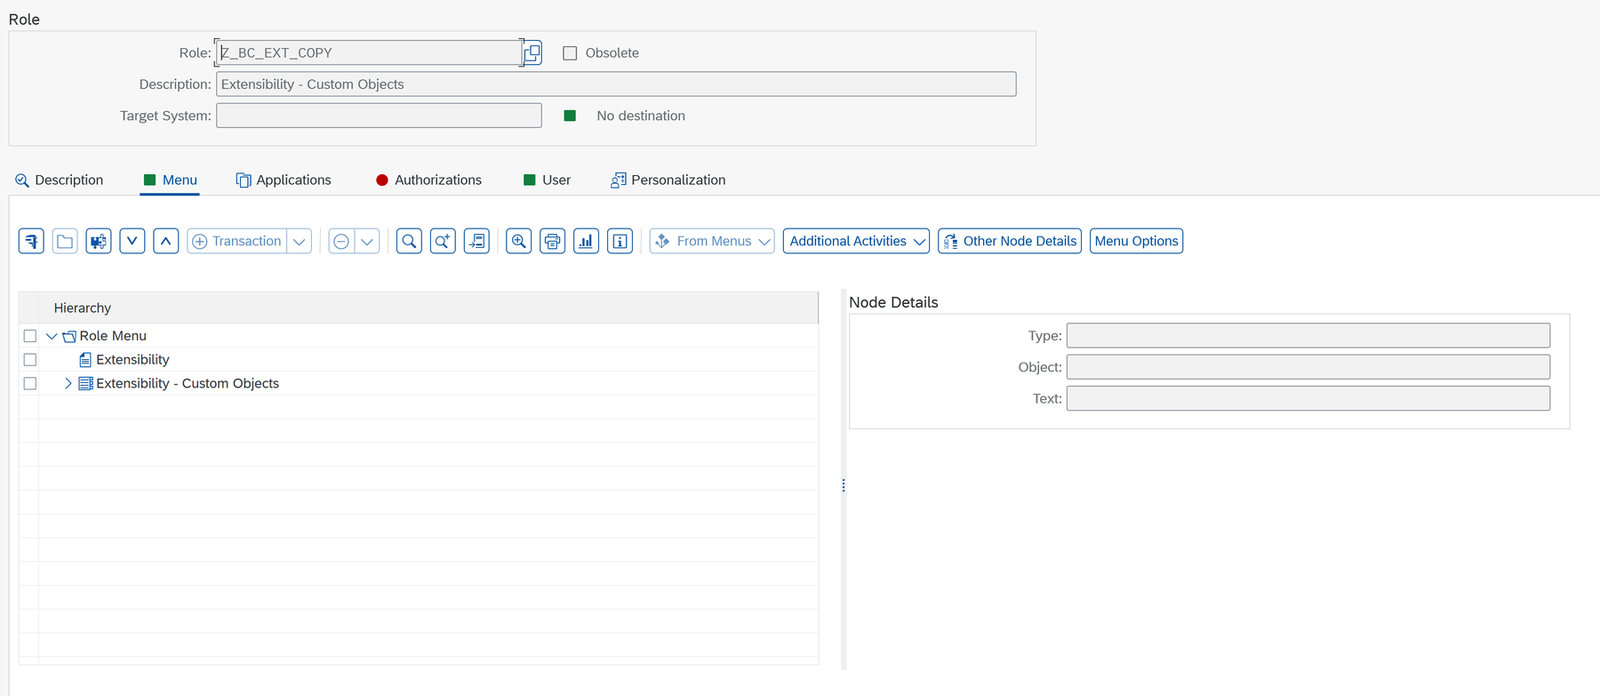Click the zoom-in detail icon

[519, 241]
